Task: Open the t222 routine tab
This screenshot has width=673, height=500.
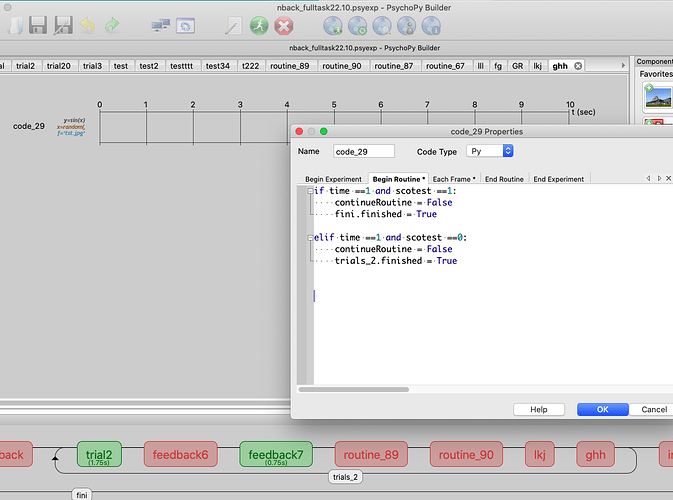Action: [251, 66]
